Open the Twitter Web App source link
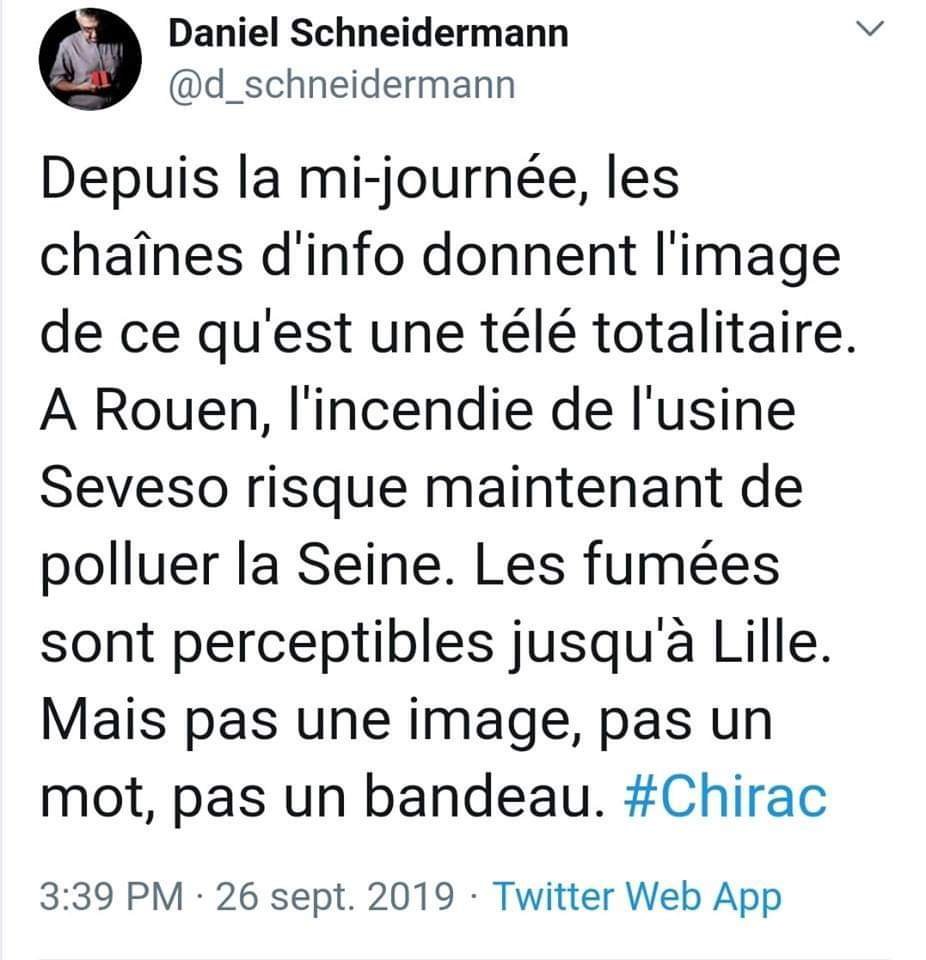 click(x=637, y=894)
